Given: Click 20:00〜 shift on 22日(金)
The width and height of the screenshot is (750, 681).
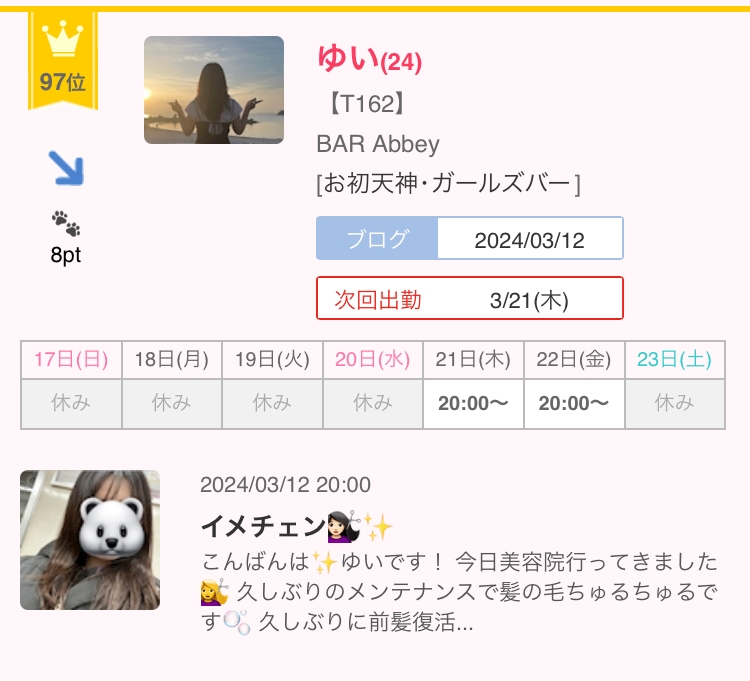Looking at the screenshot, I should 574,404.
